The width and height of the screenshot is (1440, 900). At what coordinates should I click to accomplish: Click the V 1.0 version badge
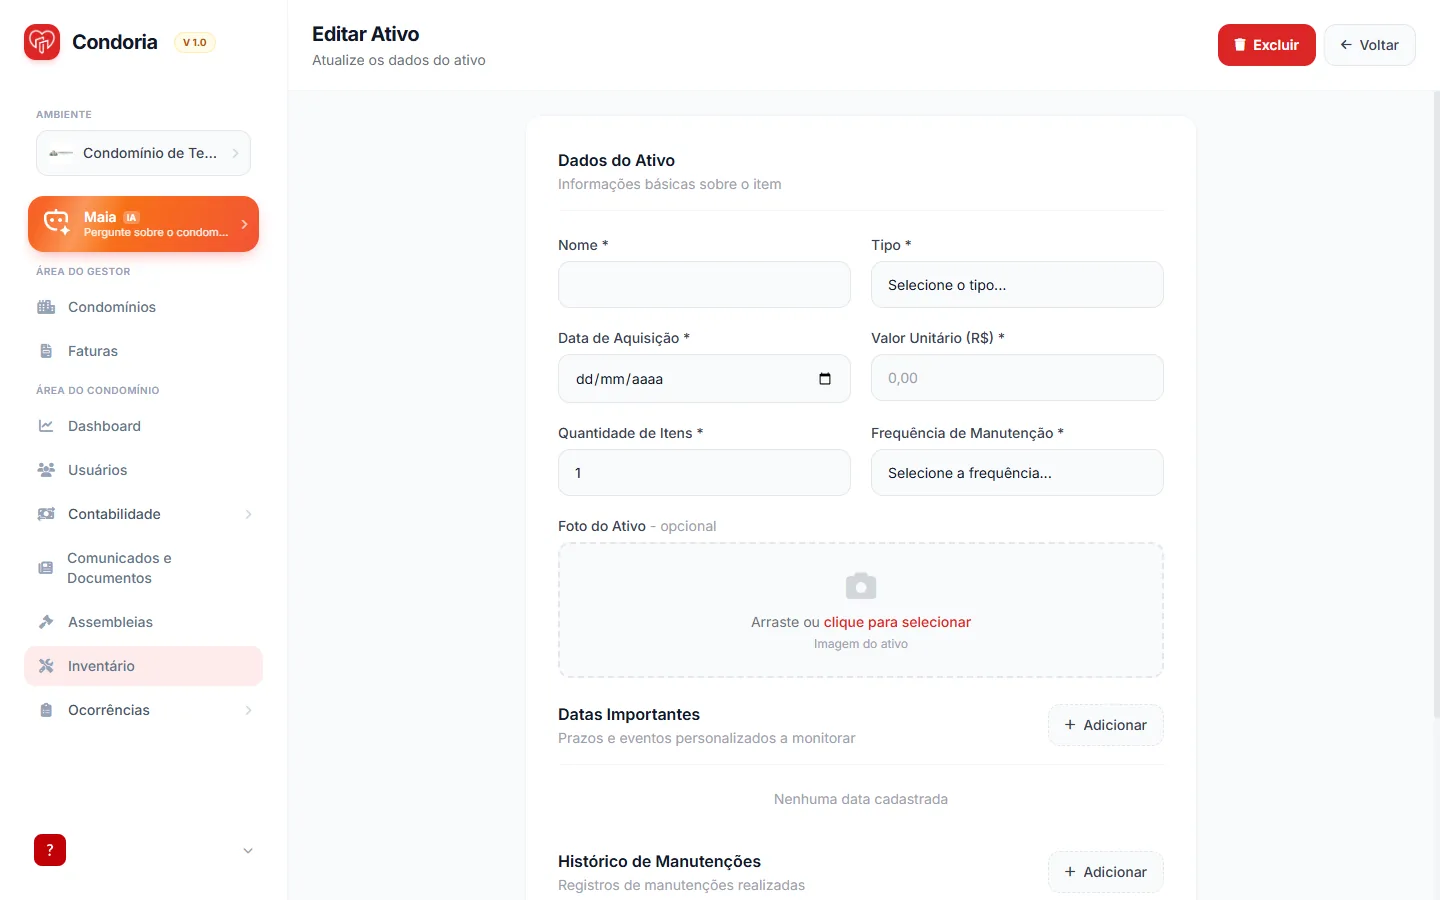(195, 42)
